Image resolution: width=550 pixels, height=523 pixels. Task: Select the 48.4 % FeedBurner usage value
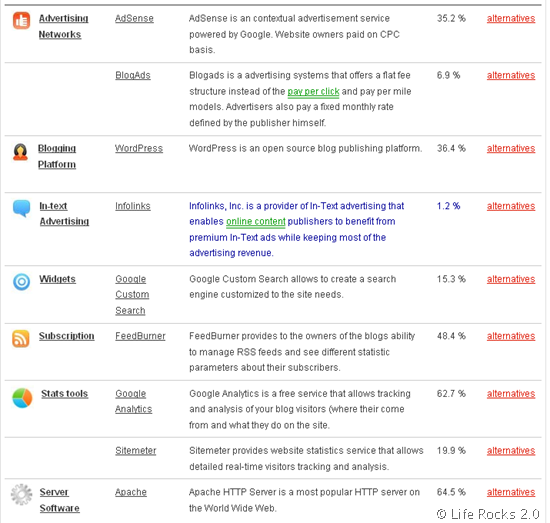[x=451, y=336]
